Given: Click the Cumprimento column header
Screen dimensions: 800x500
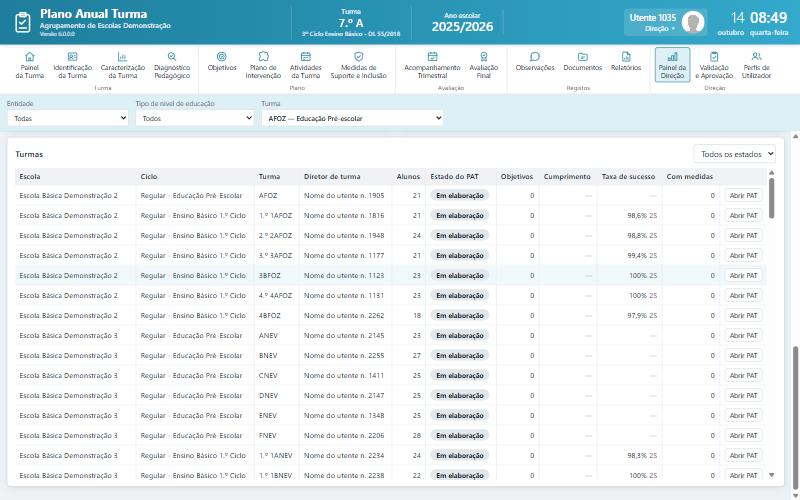Looking at the screenshot, I should (x=567, y=177).
